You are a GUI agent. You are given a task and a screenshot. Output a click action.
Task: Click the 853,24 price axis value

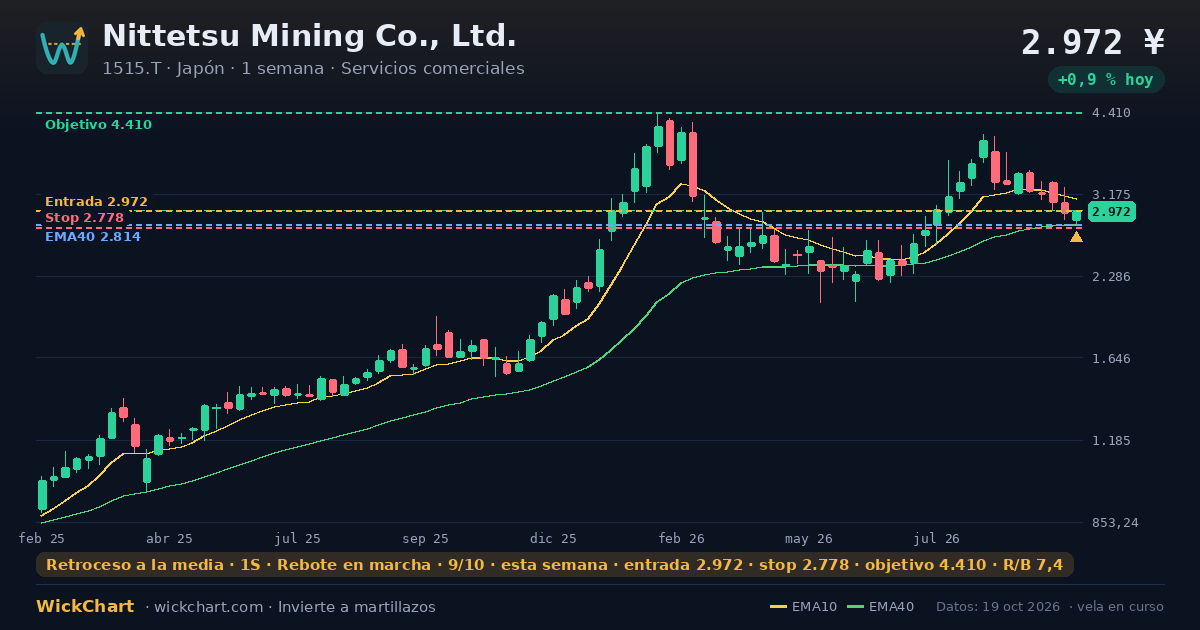tap(1115, 523)
